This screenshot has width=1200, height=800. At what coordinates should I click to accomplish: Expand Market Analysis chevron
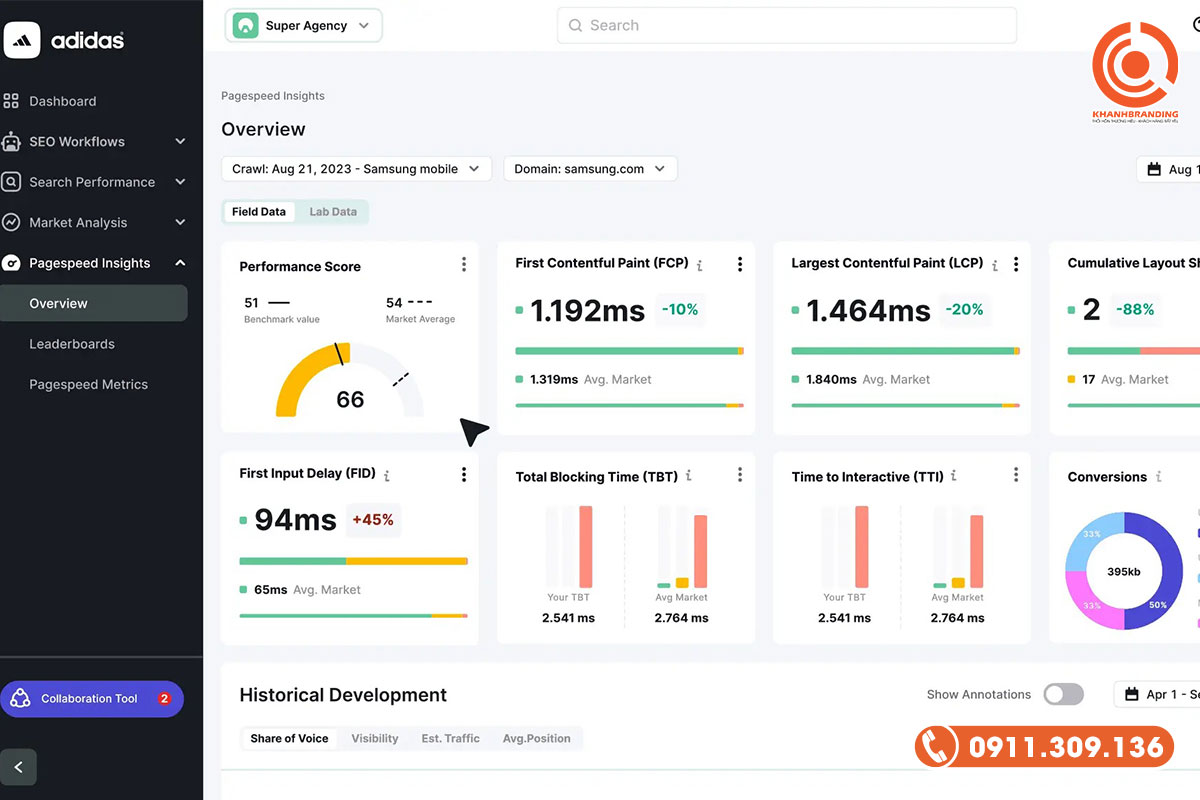point(180,222)
